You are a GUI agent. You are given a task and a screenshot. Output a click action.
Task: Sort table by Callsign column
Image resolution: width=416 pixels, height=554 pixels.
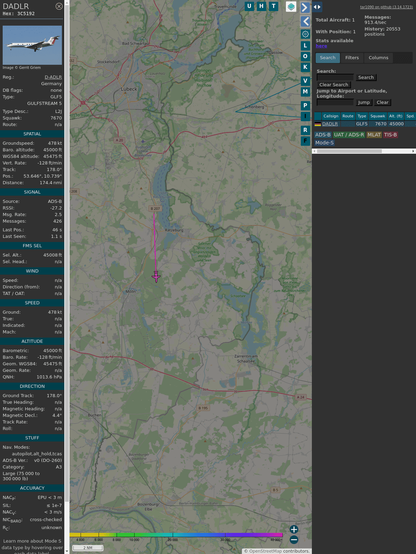tap(330, 116)
